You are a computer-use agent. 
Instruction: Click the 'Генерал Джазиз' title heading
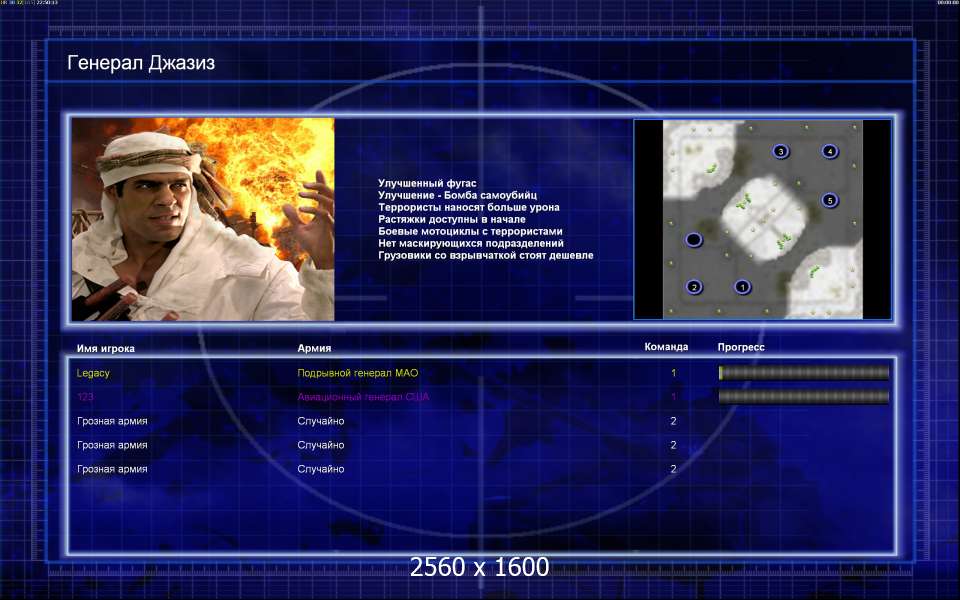tap(141, 62)
